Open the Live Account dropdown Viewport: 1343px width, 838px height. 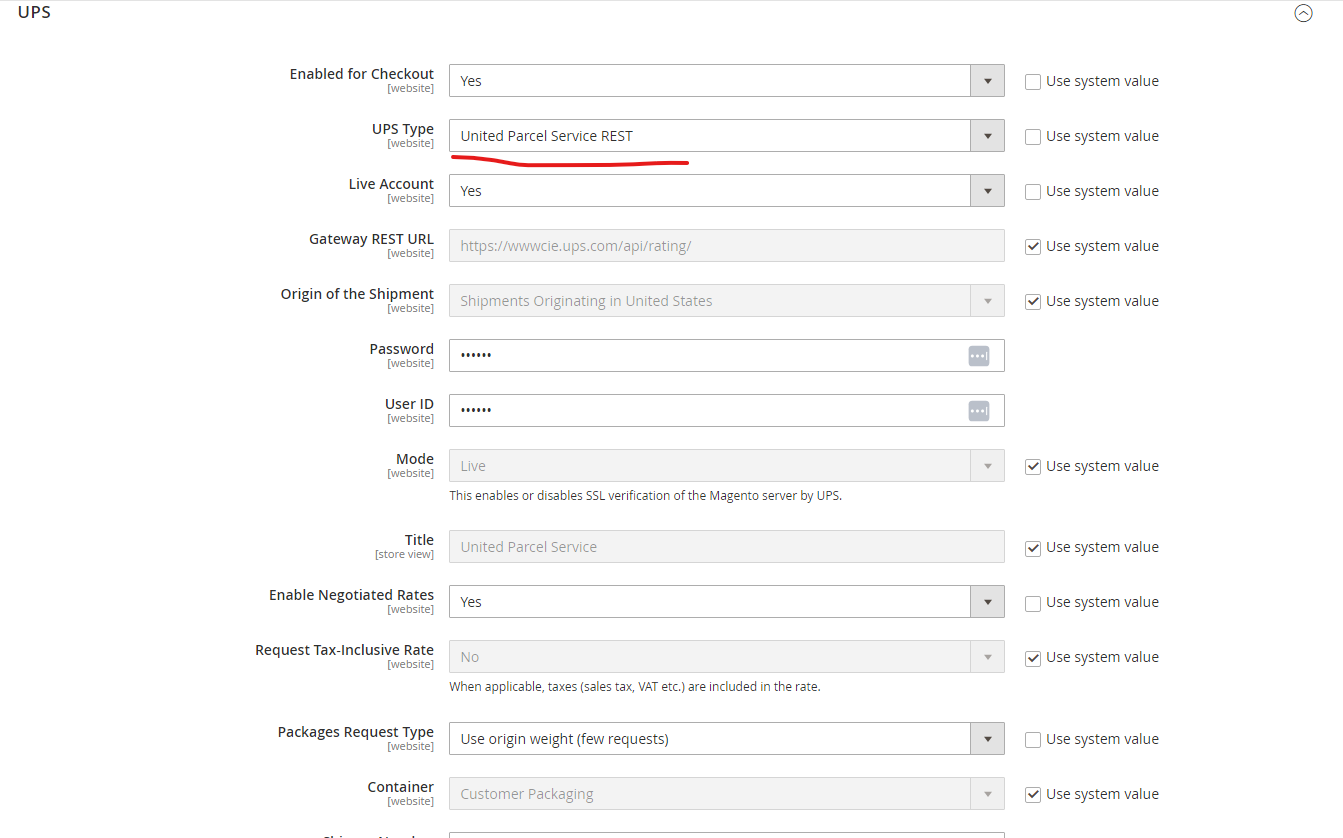pos(987,190)
